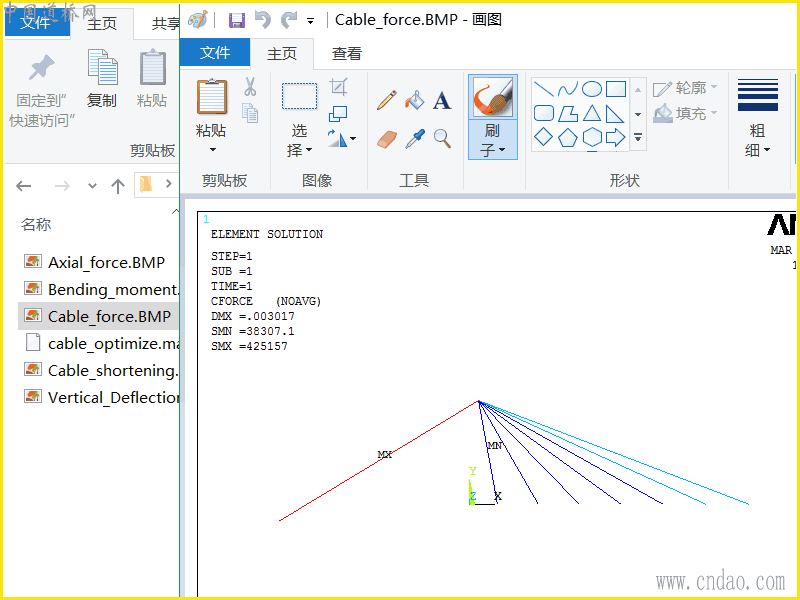Click the Paint application icon in title bar
Viewport: 800px width, 600px height.
click(x=198, y=20)
